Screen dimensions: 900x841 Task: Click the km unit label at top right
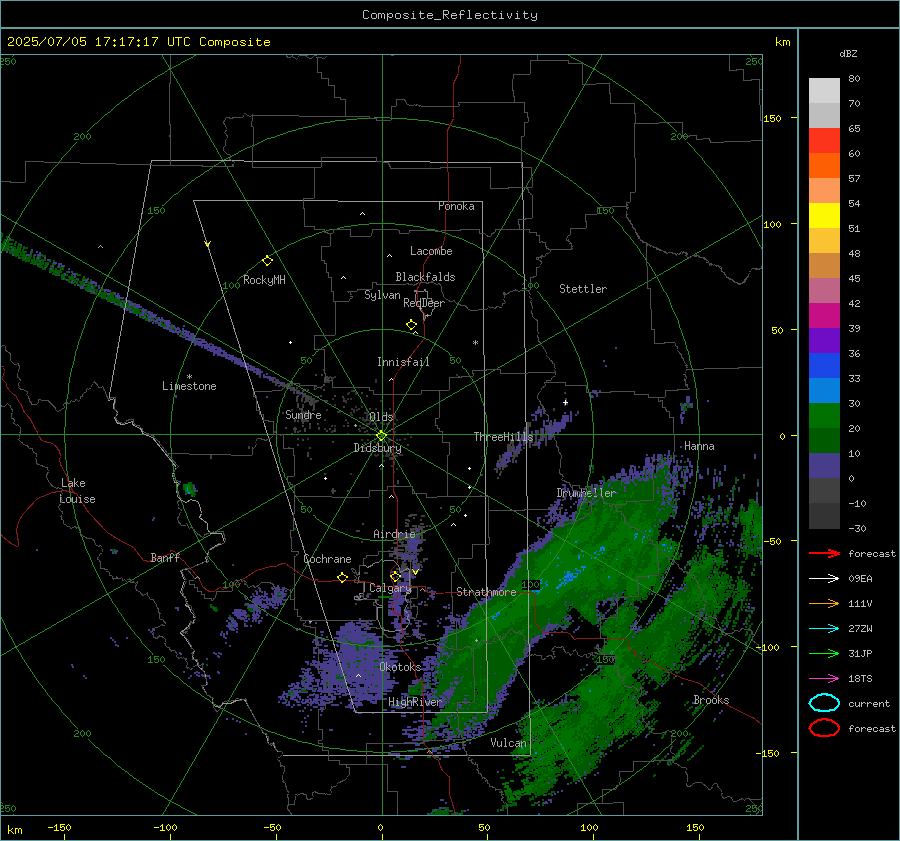[x=782, y=42]
